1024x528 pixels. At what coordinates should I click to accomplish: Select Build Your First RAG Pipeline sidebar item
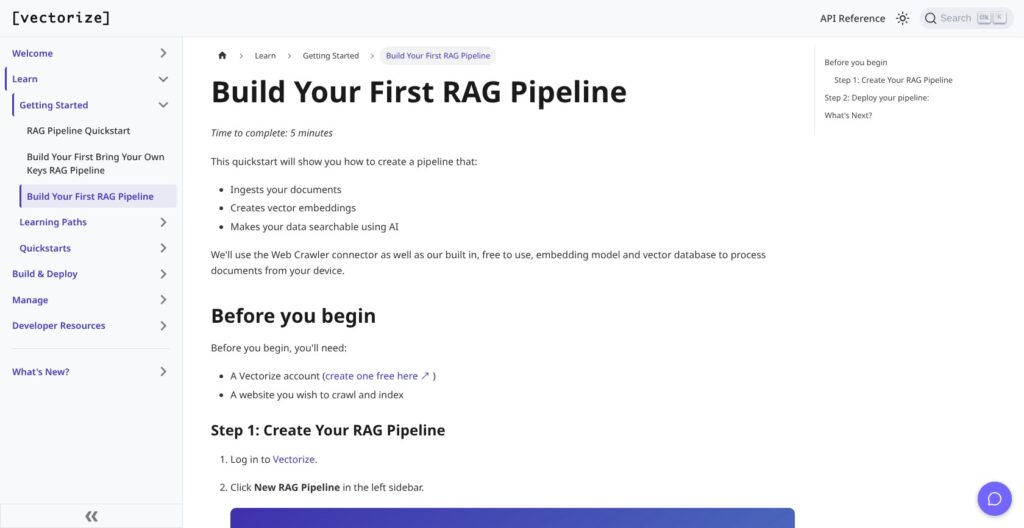click(98, 196)
